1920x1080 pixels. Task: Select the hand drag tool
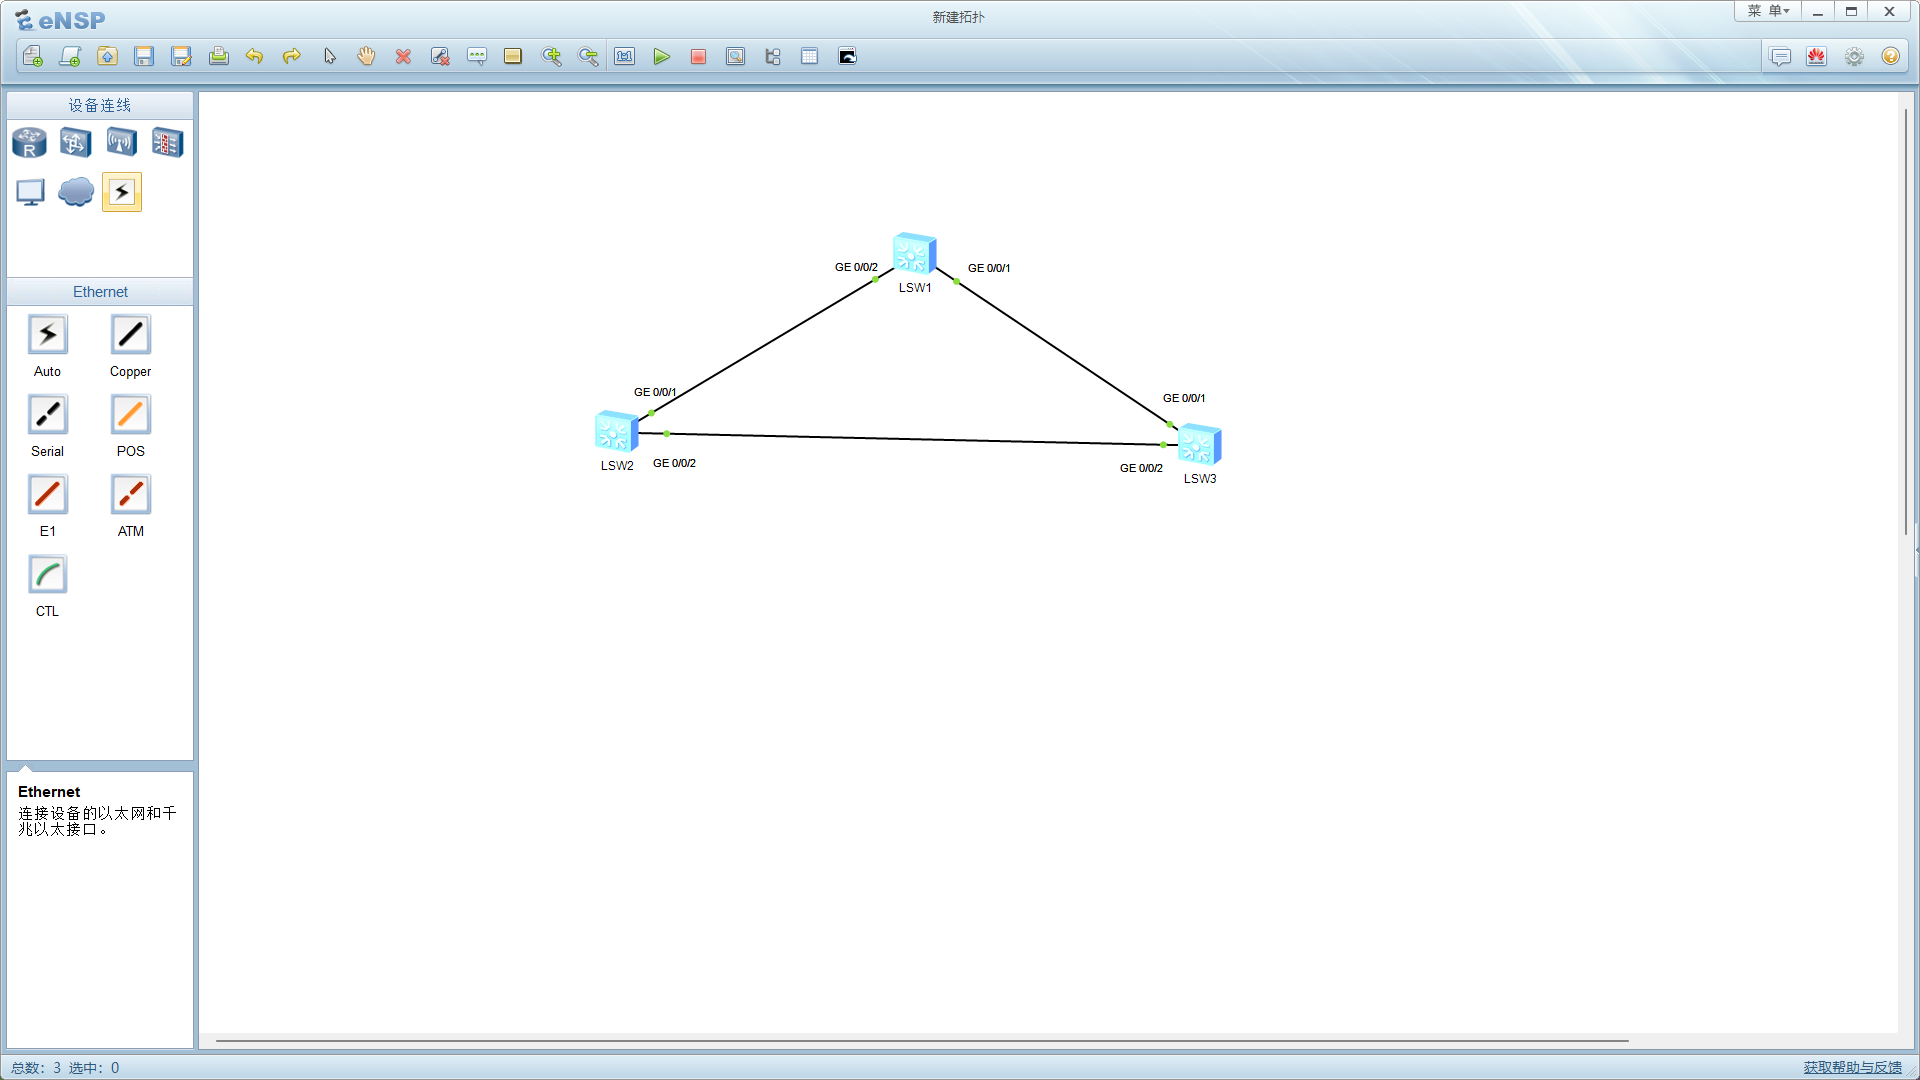(366, 57)
